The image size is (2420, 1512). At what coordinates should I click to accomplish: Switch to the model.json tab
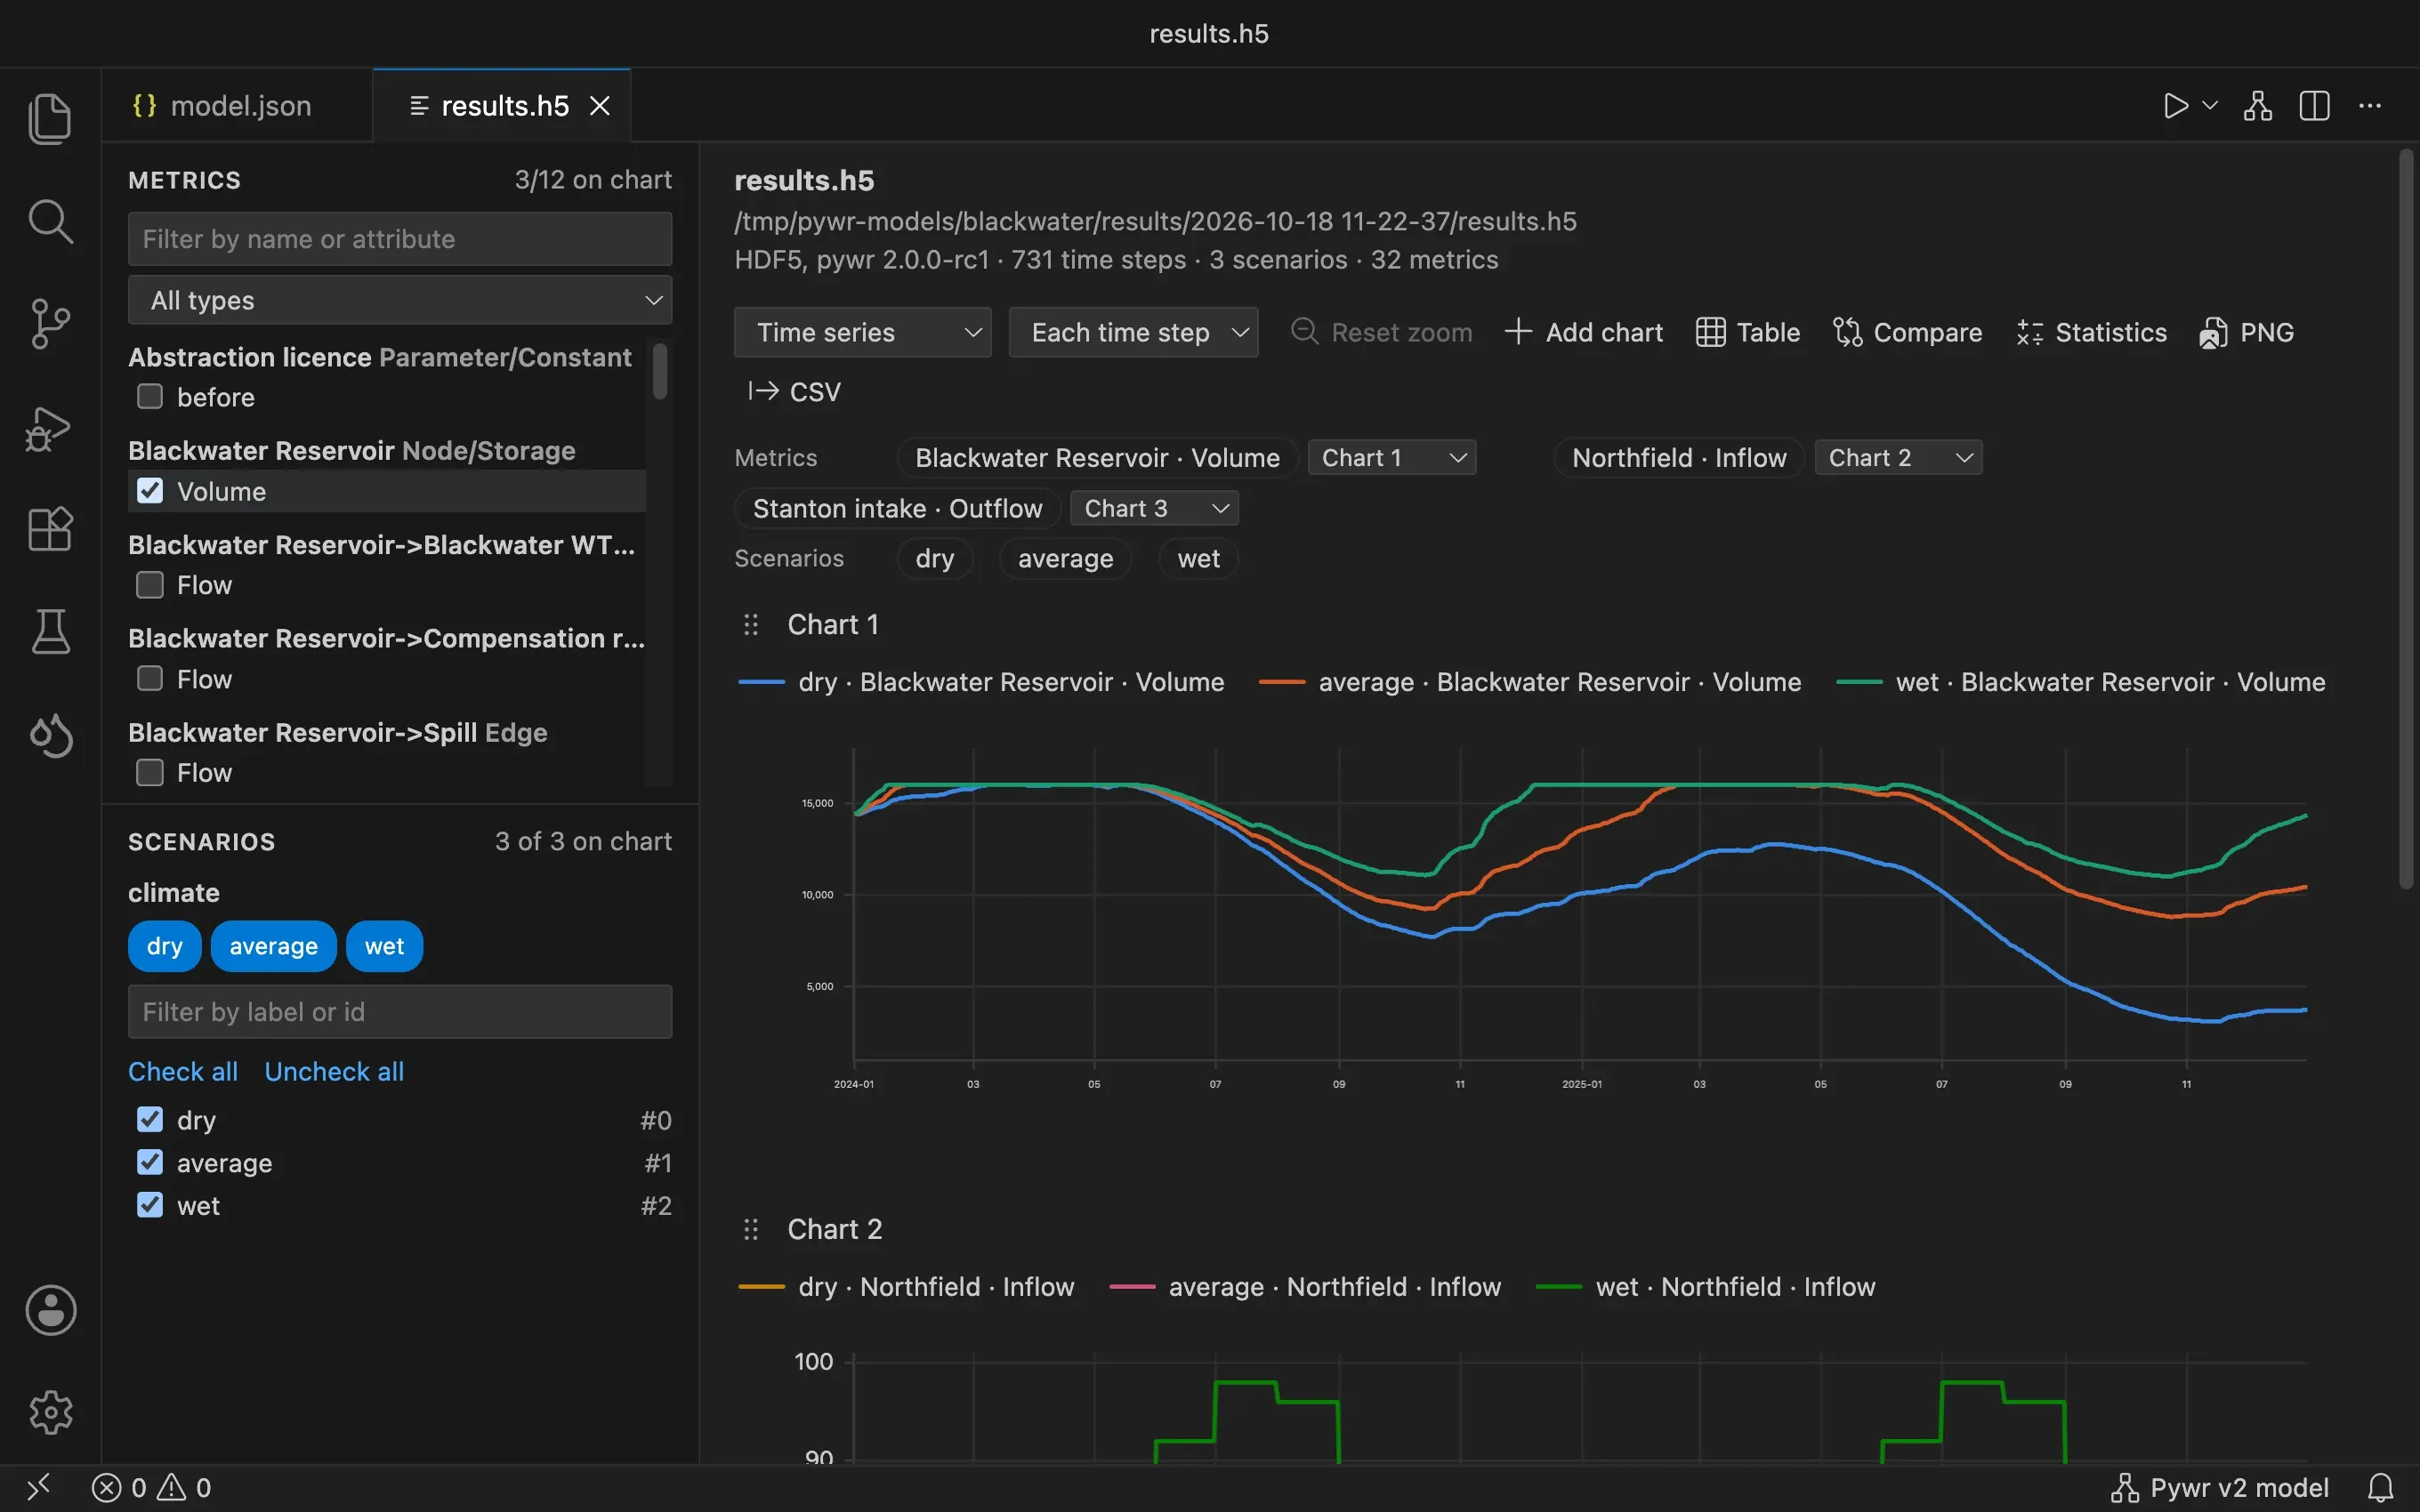[237, 106]
